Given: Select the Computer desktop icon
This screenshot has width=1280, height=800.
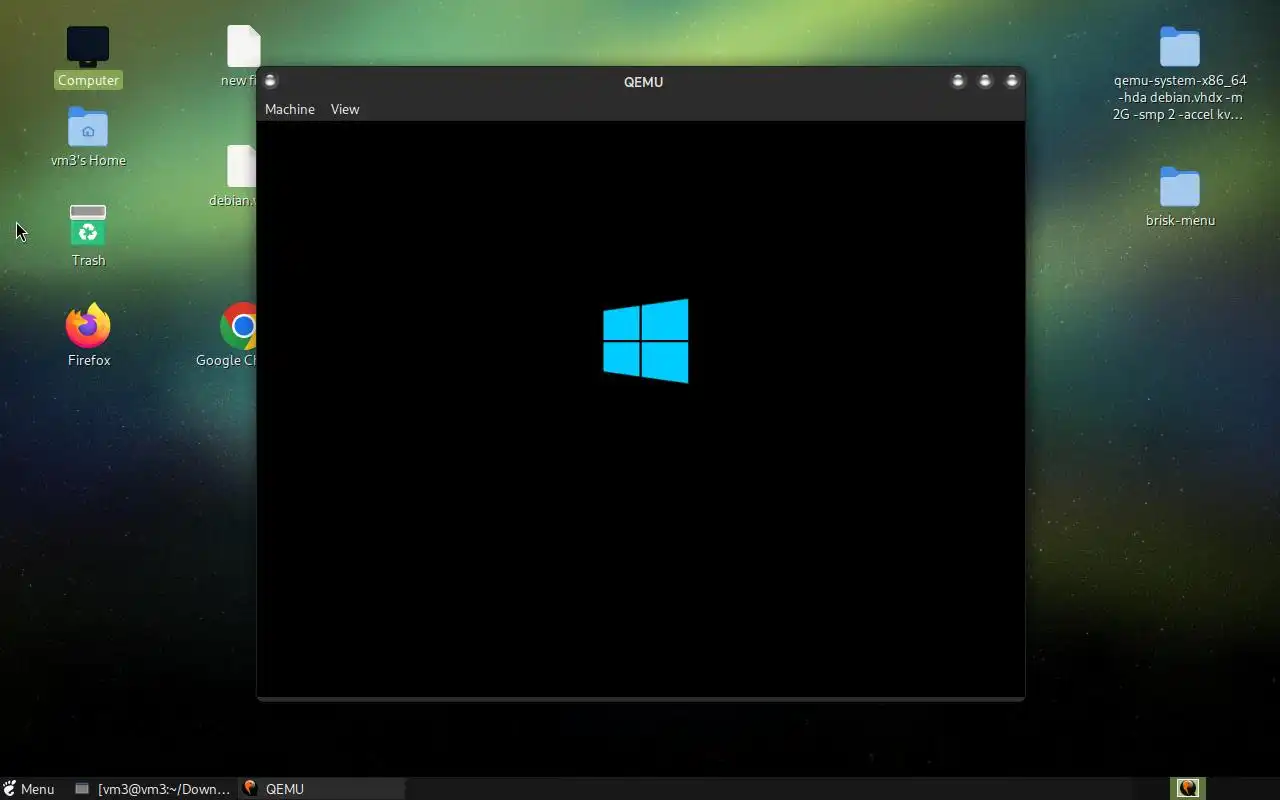Looking at the screenshot, I should [88, 56].
